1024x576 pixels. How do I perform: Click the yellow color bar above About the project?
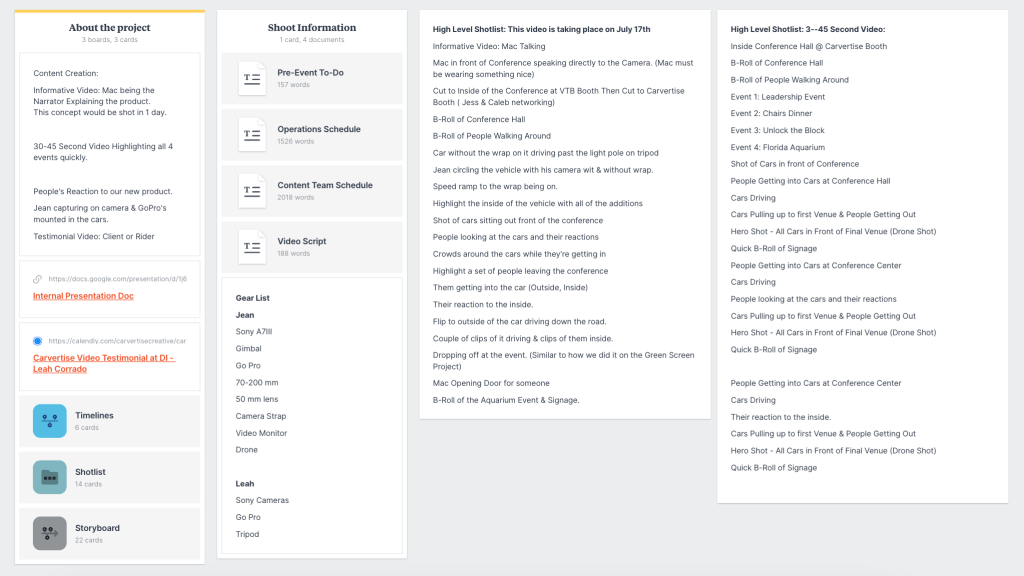coord(110,11)
